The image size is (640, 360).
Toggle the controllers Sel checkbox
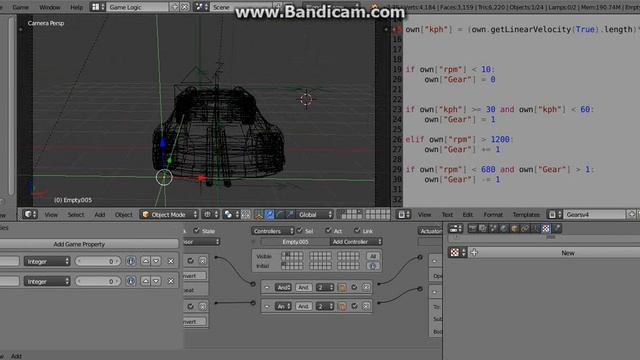(300, 231)
